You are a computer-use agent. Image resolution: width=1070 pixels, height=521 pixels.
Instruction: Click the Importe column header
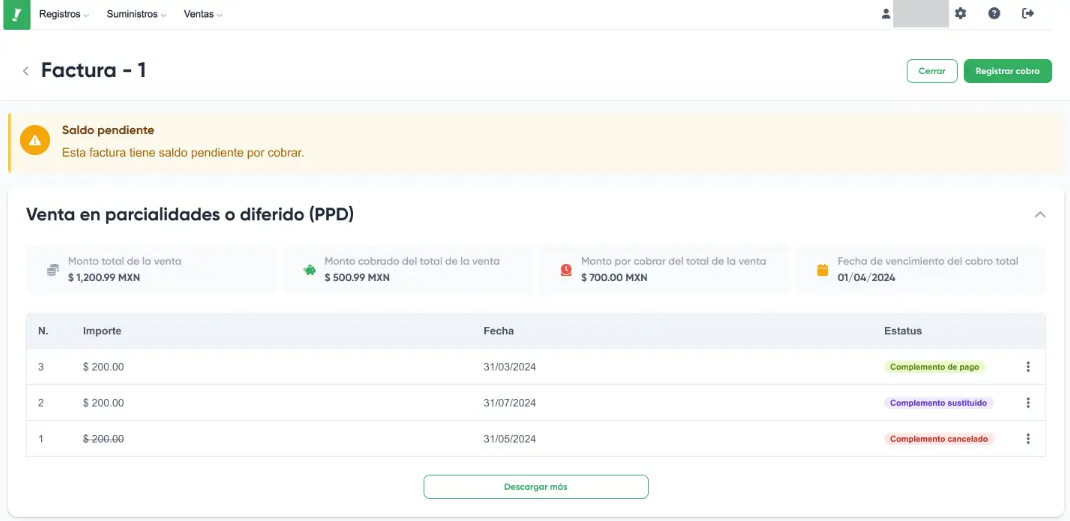(102, 330)
